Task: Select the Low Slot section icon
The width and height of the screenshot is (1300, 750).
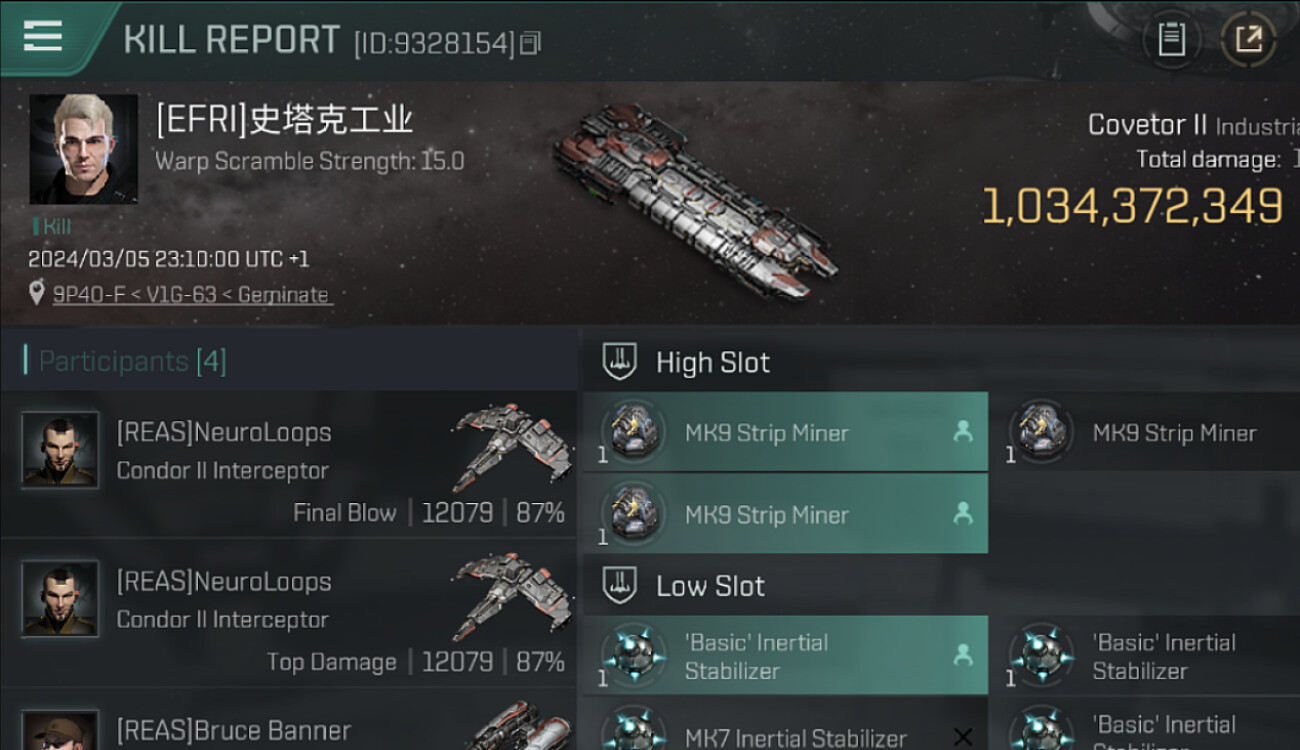Action: coord(620,586)
